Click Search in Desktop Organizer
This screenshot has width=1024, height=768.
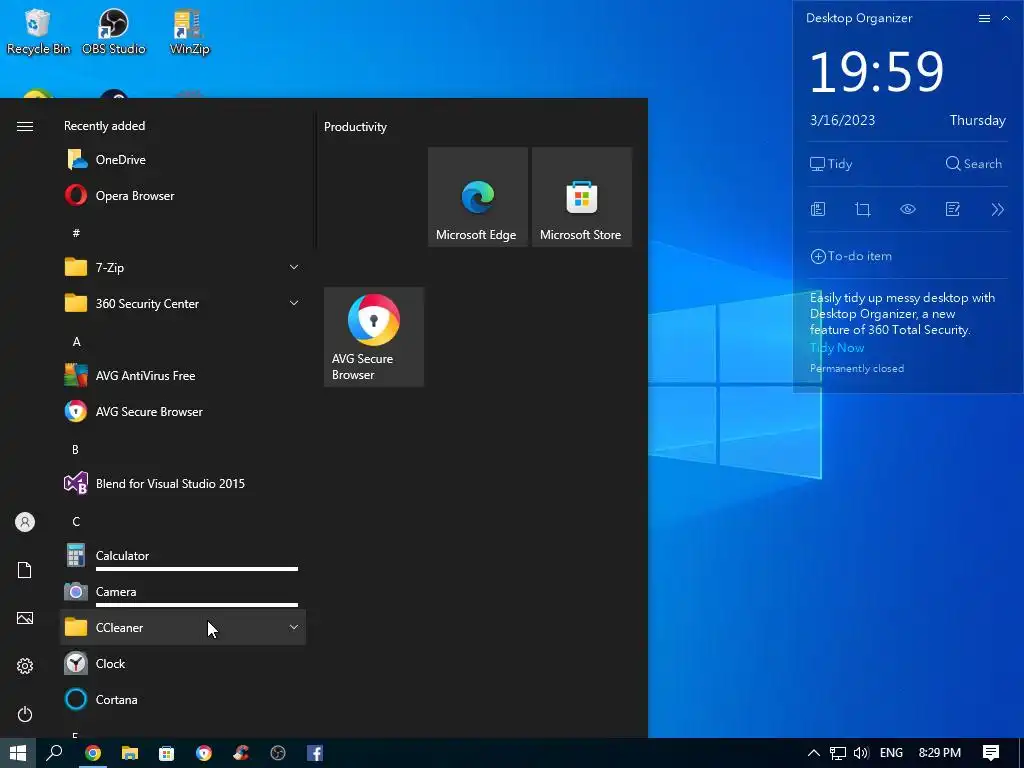[973, 164]
